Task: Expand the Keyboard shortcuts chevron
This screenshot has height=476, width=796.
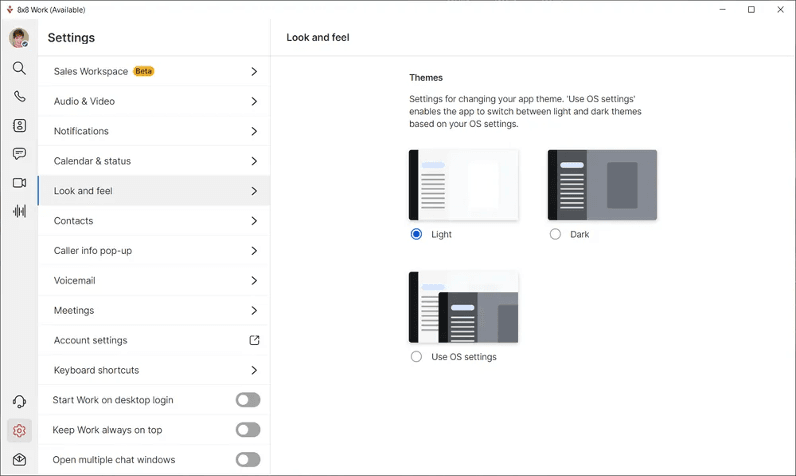Action: tap(254, 370)
